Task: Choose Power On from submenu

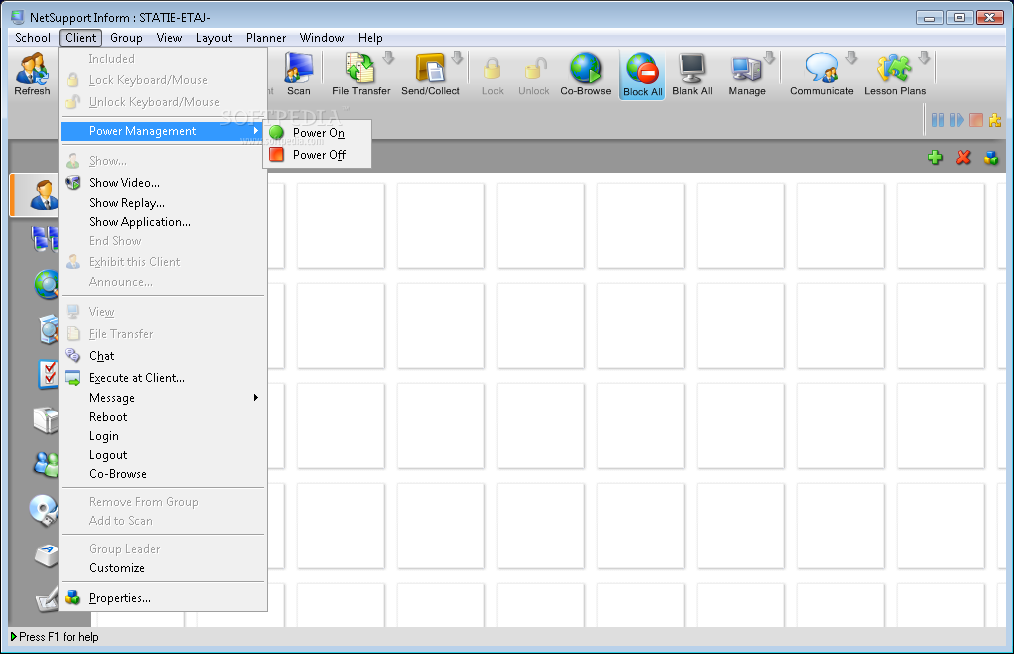Action: (x=317, y=133)
